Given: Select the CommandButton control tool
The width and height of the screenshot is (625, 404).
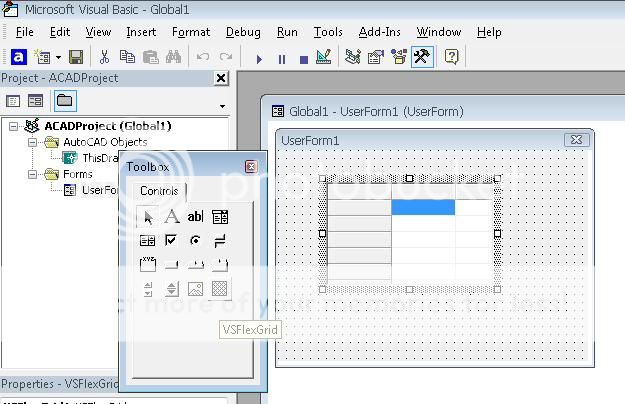Looking at the screenshot, I should pos(171,264).
